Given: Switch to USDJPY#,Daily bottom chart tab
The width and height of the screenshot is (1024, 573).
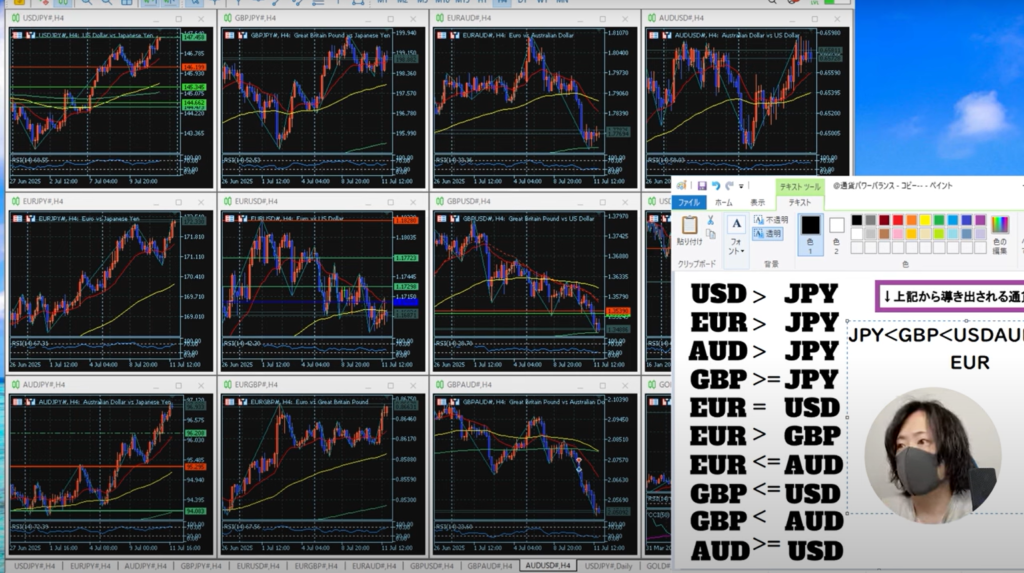Looking at the screenshot, I should [609, 566].
